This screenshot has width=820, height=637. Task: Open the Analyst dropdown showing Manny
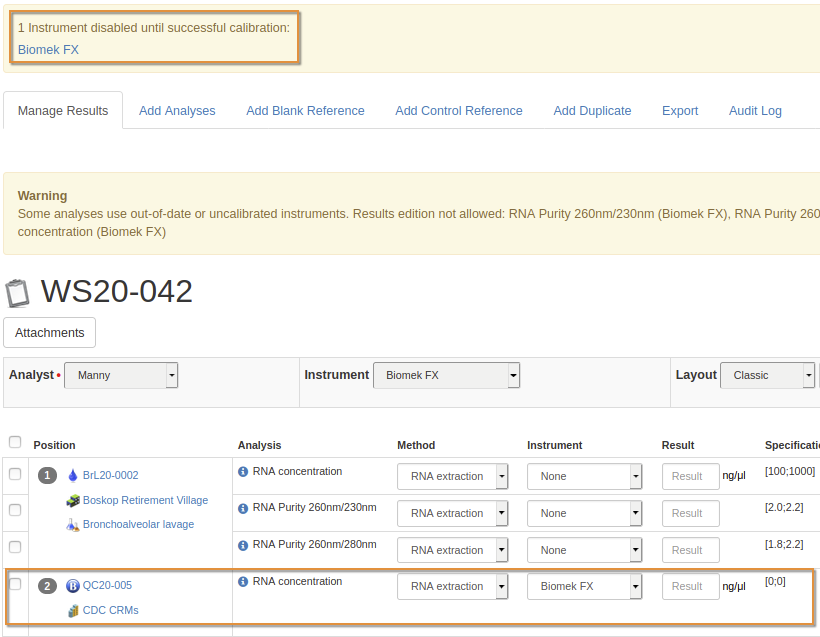121,375
